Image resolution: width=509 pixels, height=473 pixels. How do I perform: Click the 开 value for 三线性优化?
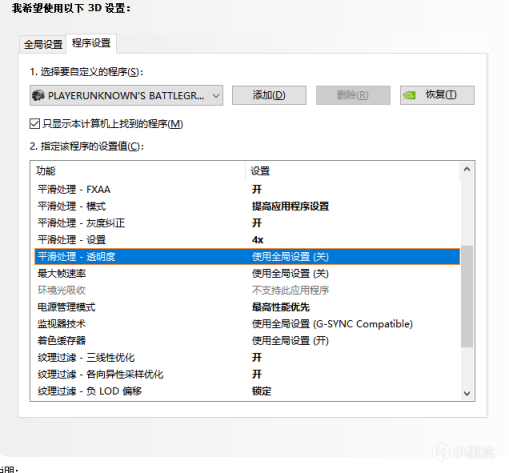point(257,358)
